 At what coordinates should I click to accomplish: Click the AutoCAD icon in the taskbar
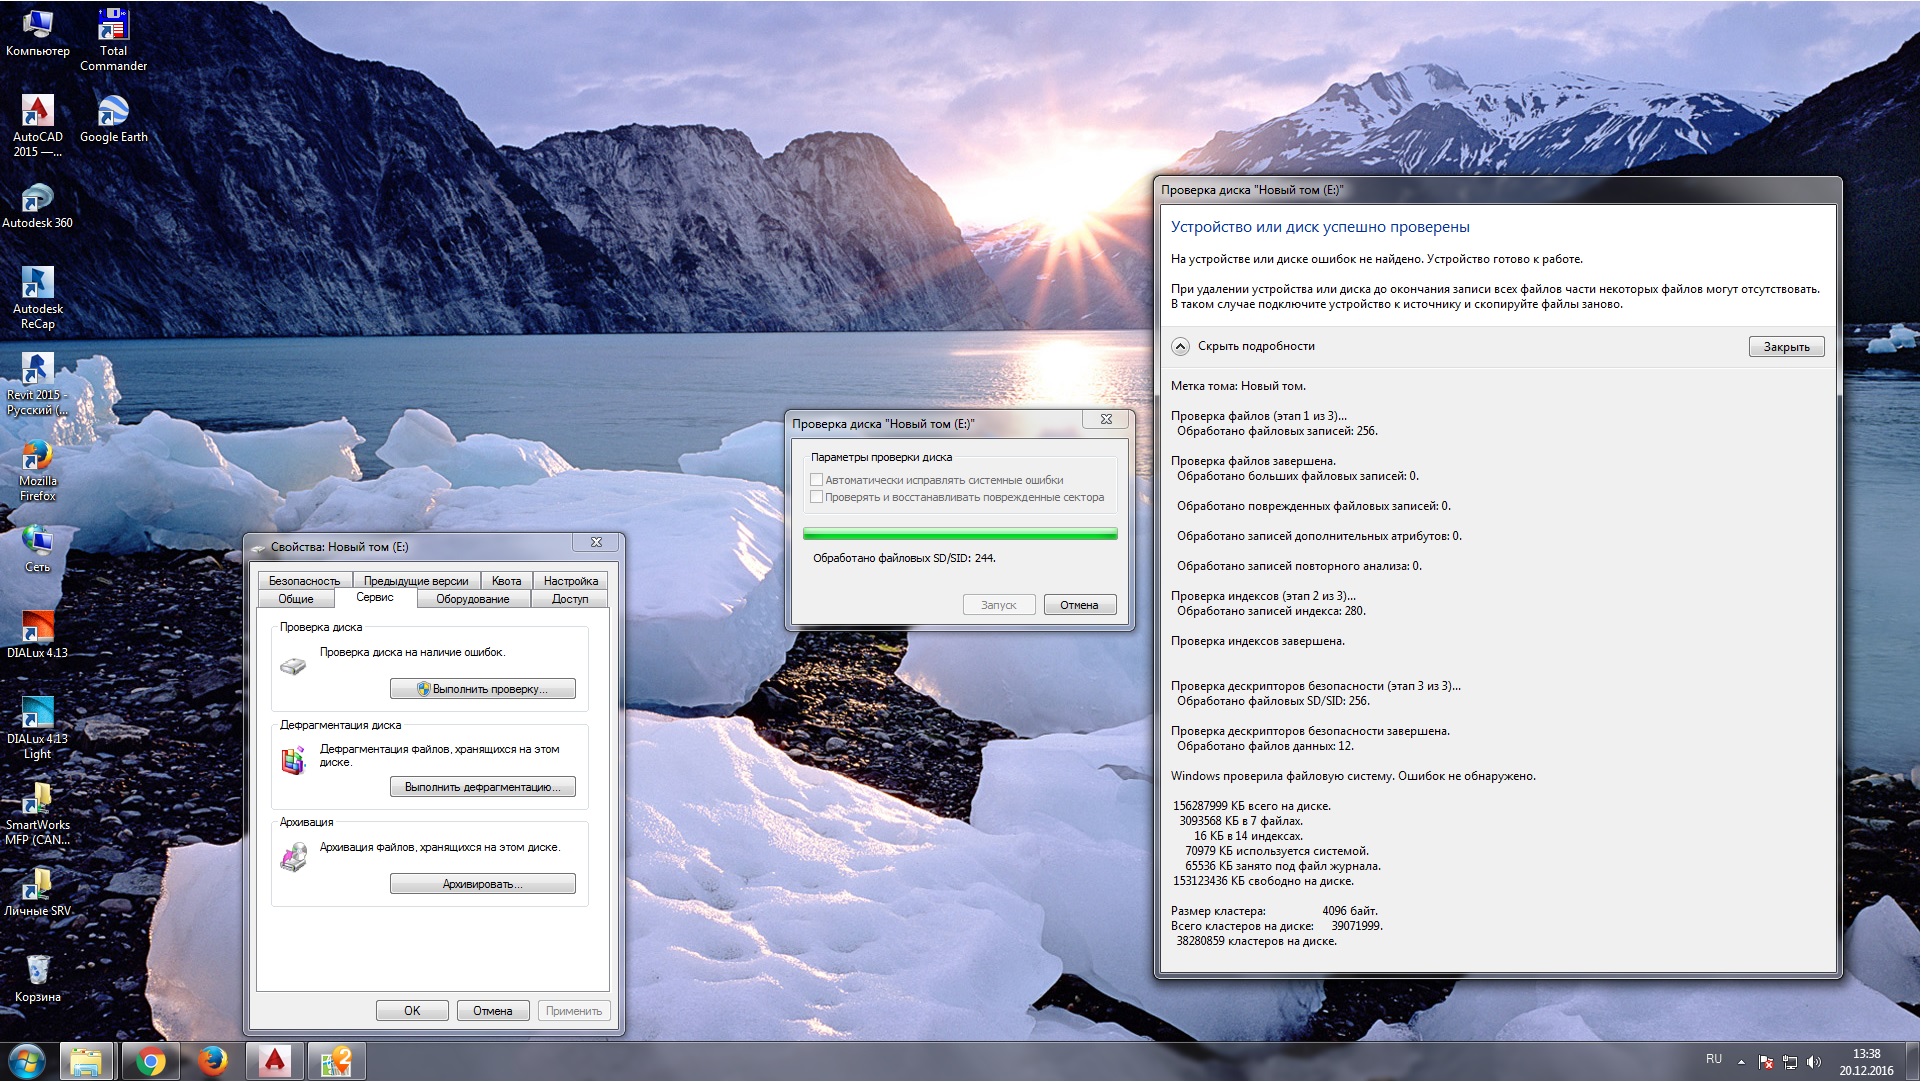(x=274, y=1061)
